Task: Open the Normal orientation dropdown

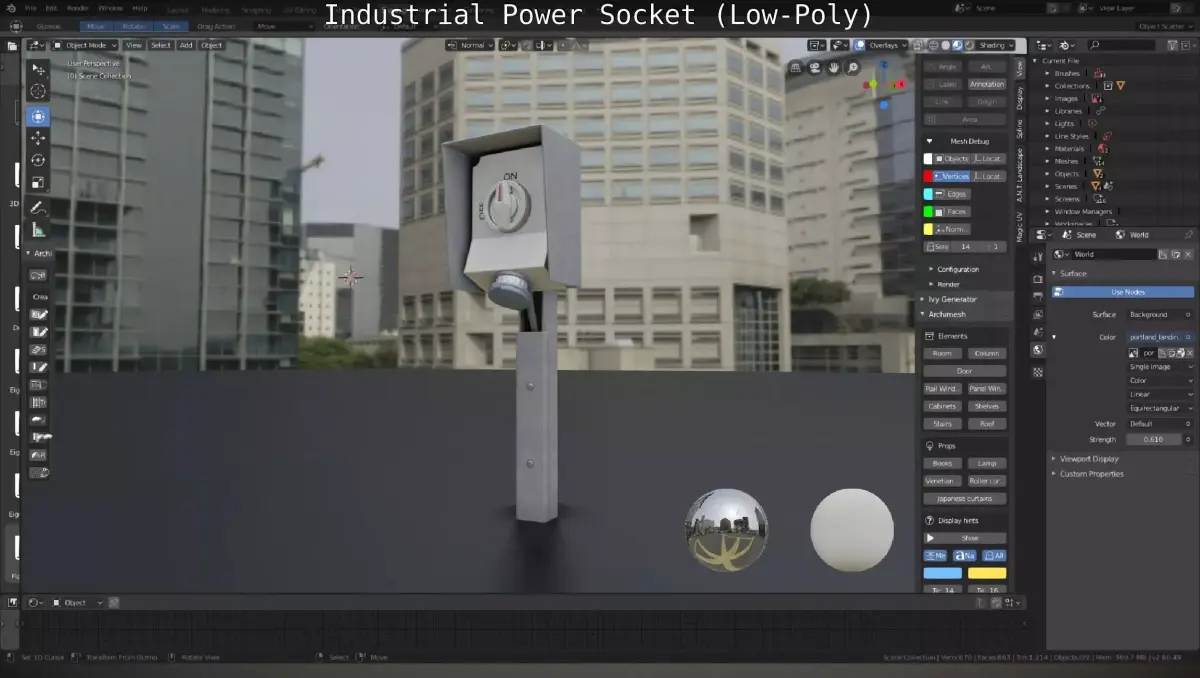Action: pyautogui.click(x=469, y=45)
